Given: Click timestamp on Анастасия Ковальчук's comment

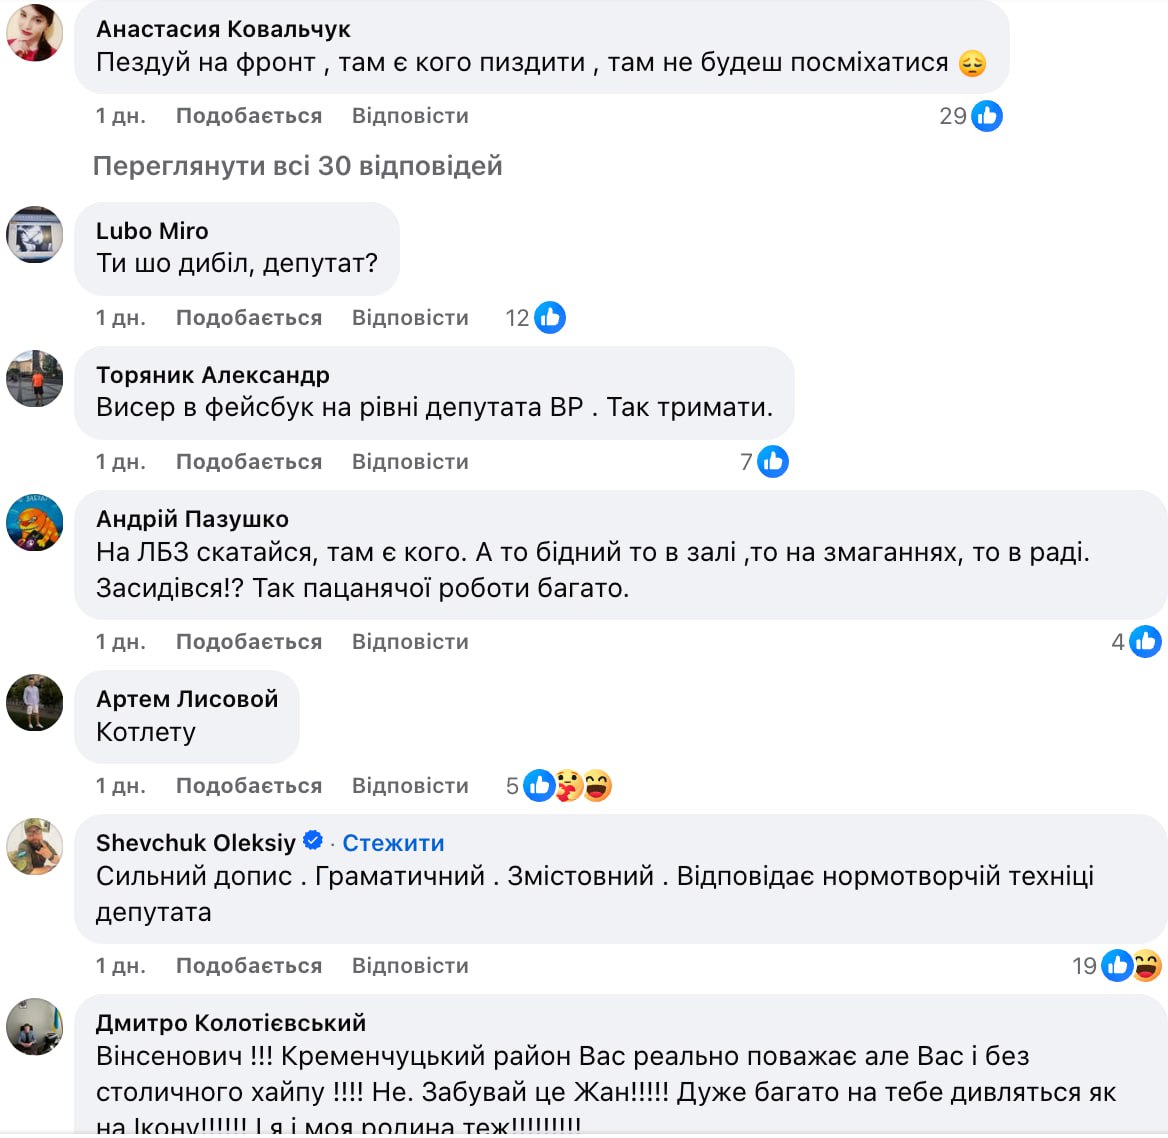Looking at the screenshot, I should [121, 116].
